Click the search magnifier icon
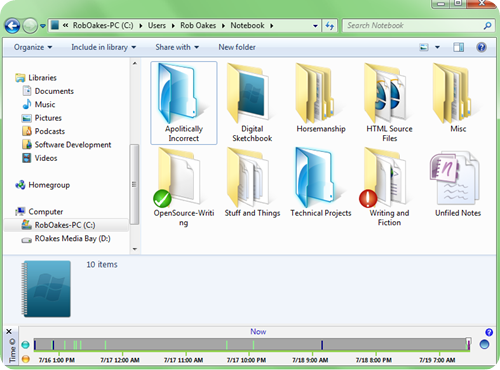The height and width of the screenshot is (370, 500). 487,26
